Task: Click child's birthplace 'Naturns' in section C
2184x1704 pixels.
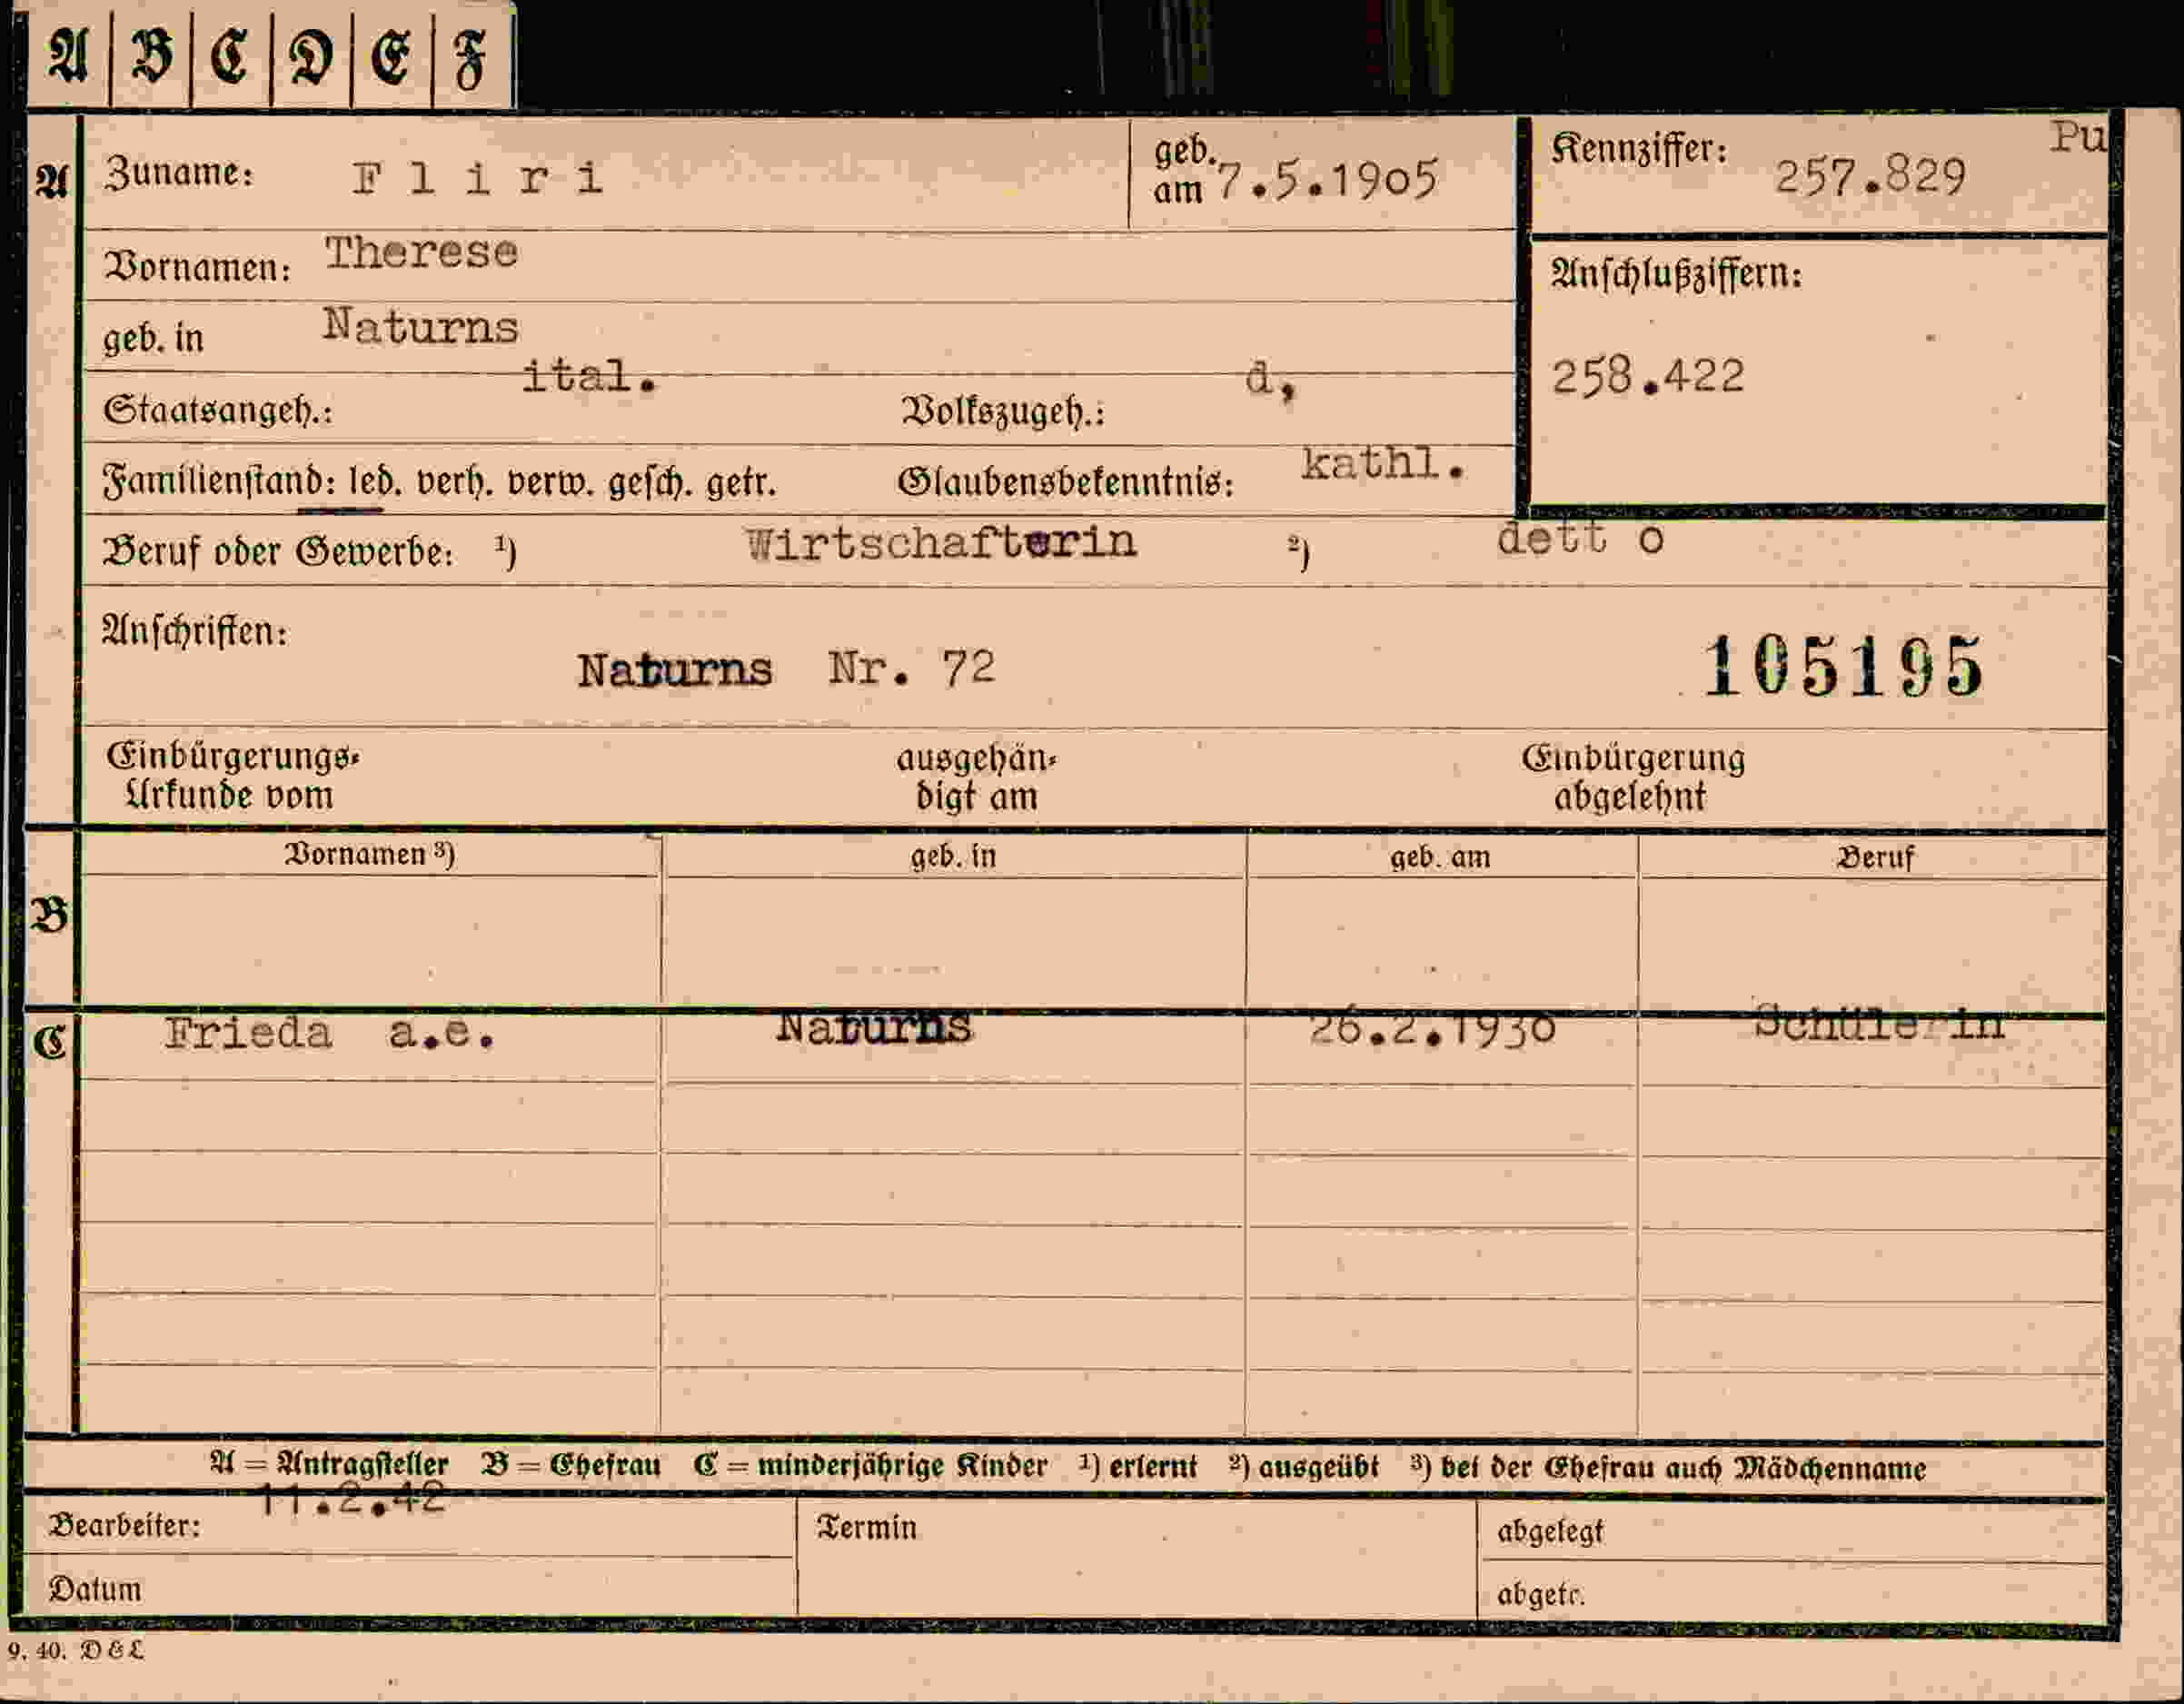Action: tap(873, 1027)
